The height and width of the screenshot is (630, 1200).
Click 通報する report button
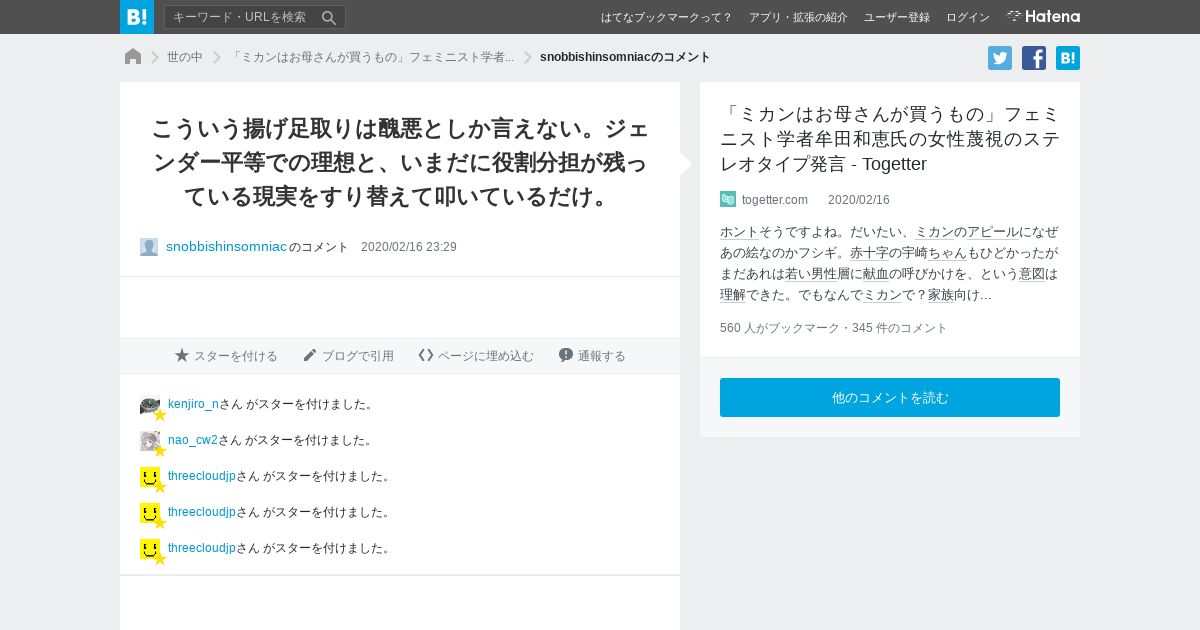(x=592, y=356)
